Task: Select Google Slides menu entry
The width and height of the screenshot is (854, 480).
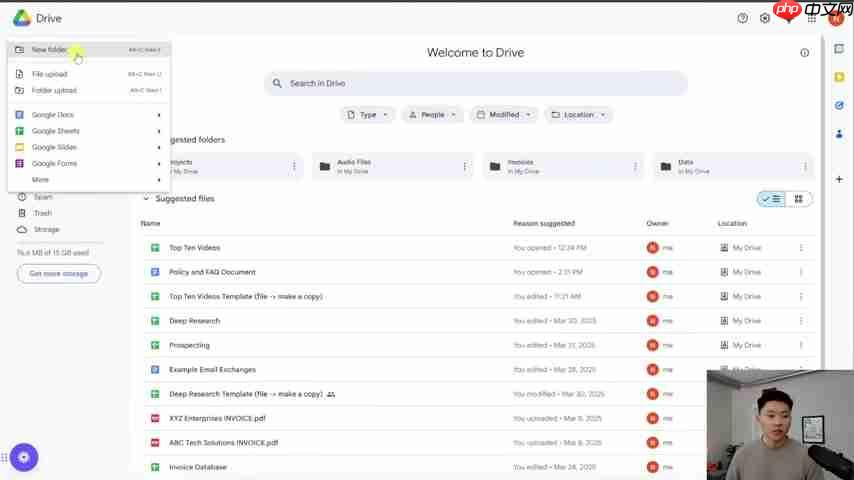Action: click(x=89, y=147)
